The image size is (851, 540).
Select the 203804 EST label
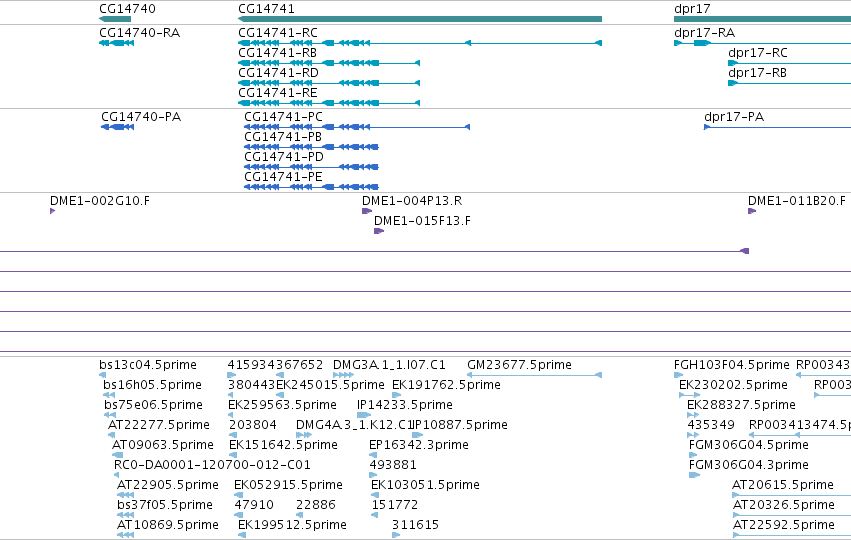pyautogui.click(x=253, y=425)
